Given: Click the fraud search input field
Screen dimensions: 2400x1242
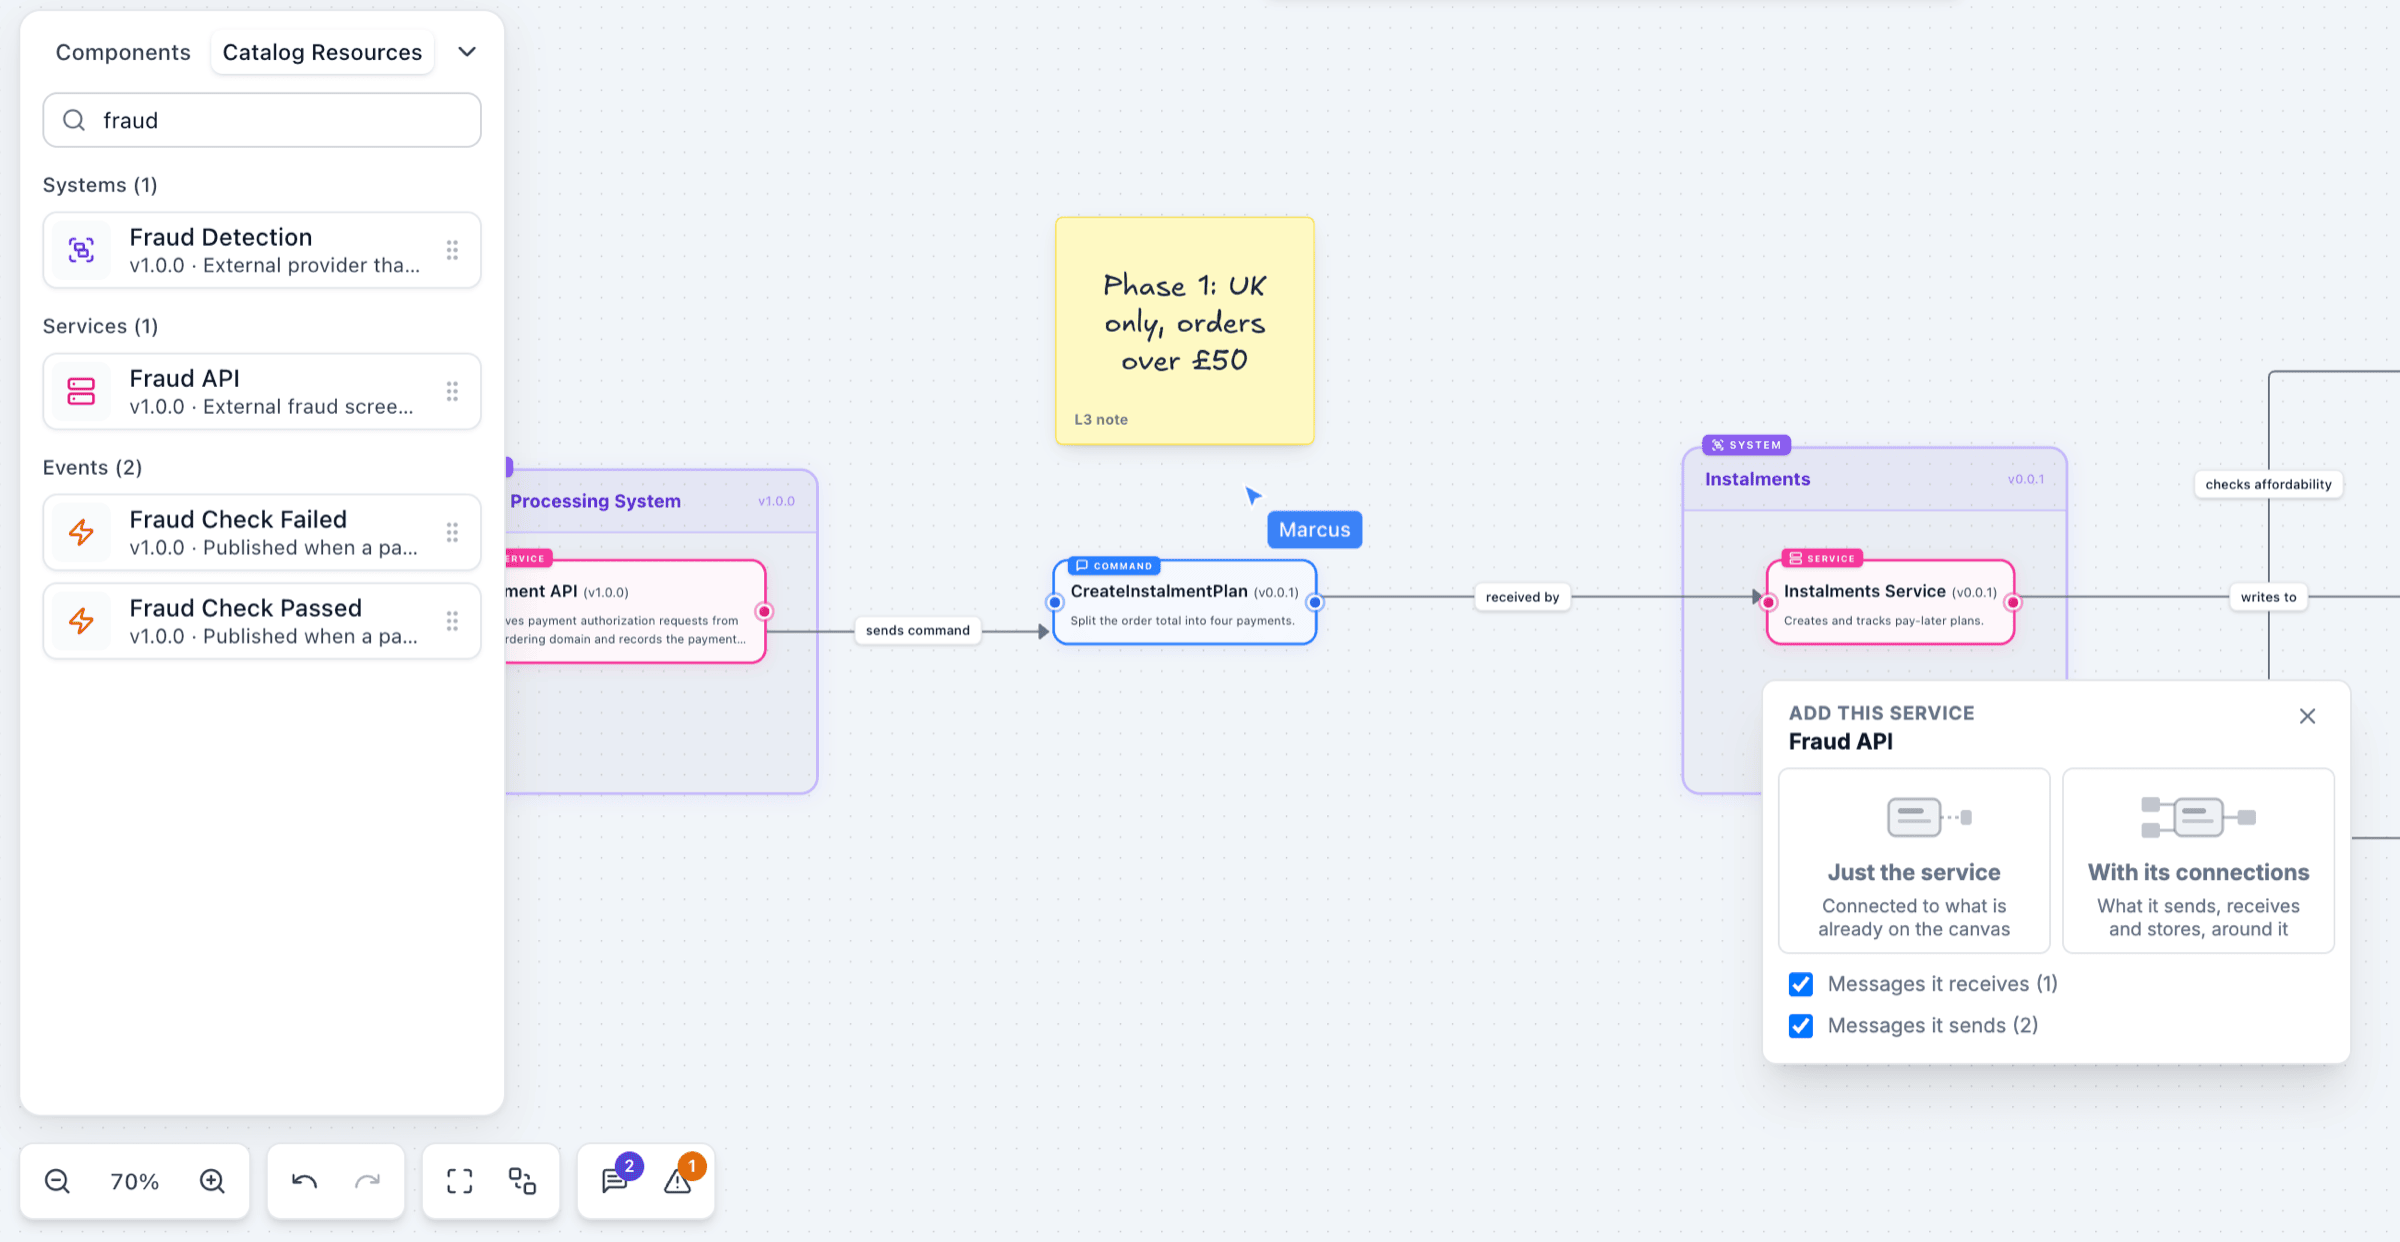Looking at the screenshot, I should tap(262, 120).
